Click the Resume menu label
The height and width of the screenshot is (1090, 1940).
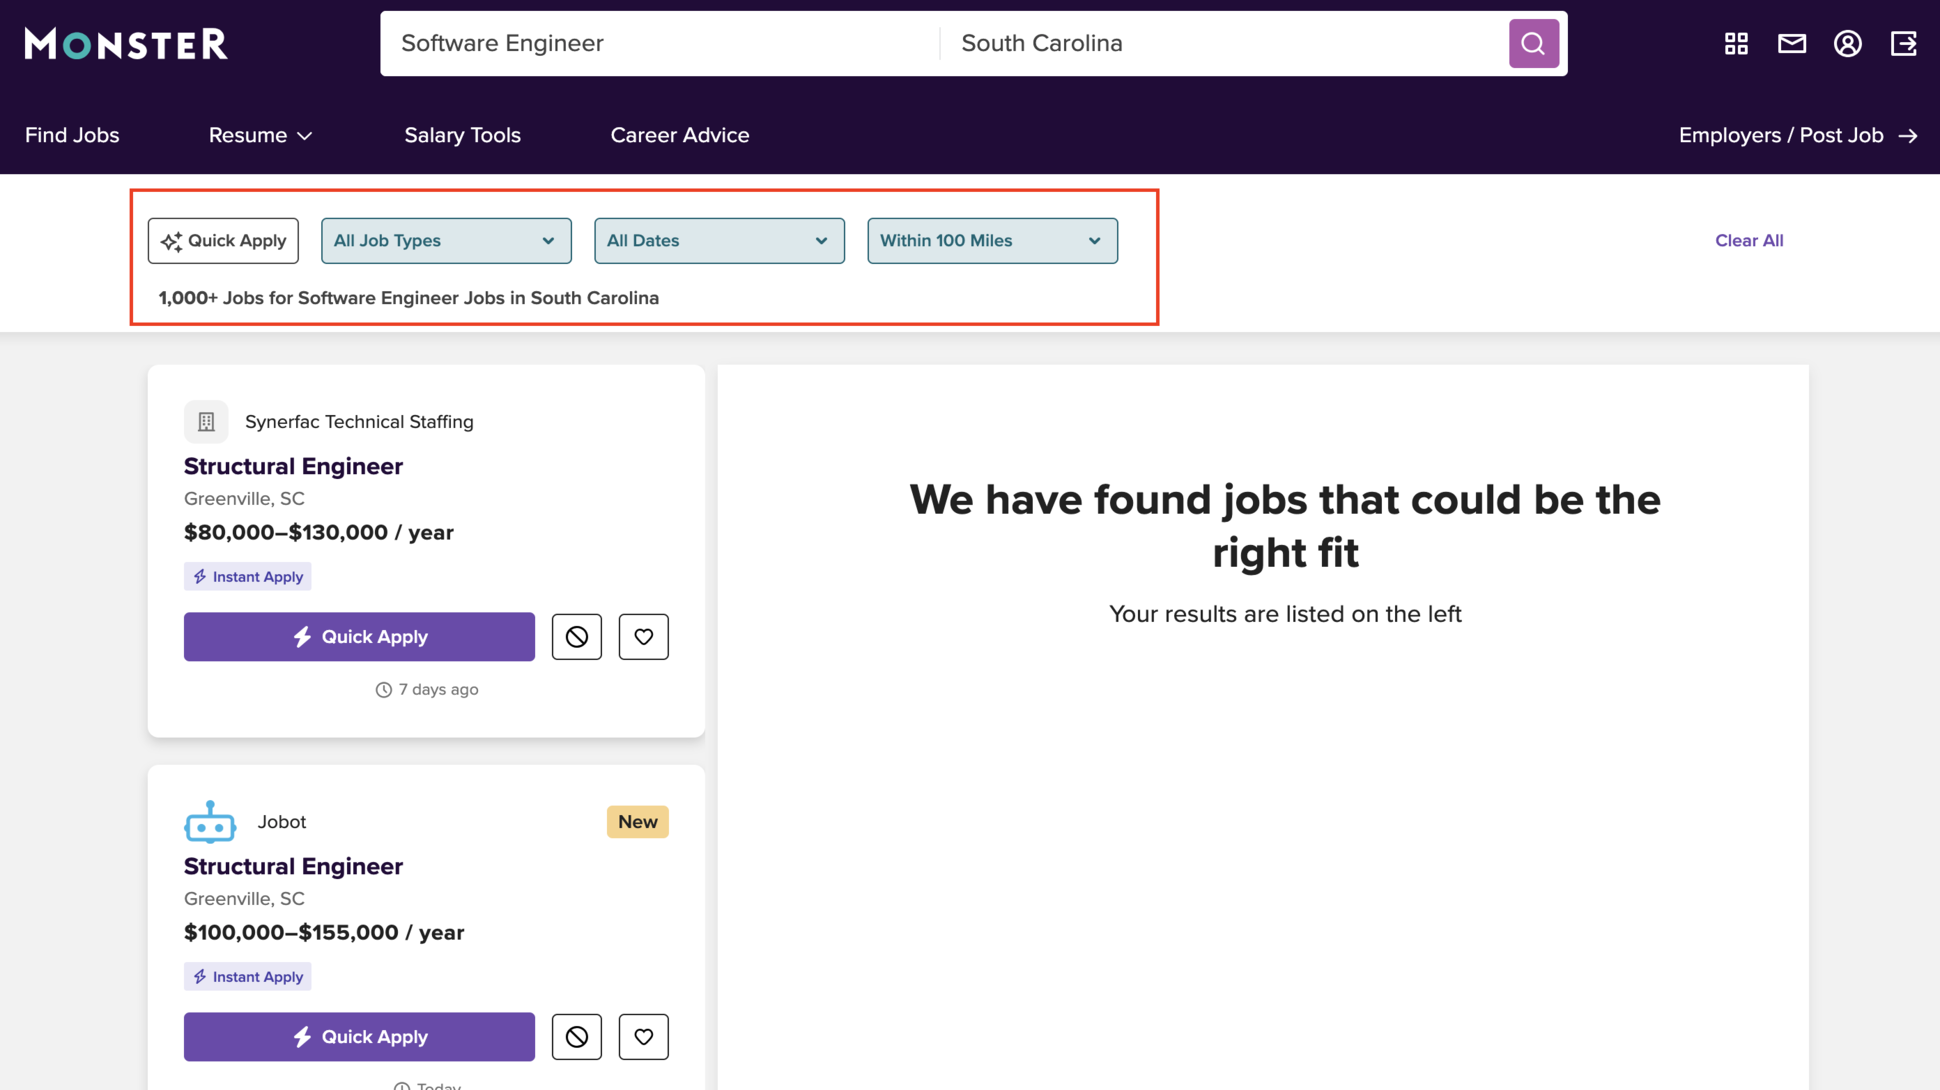(x=248, y=135)
